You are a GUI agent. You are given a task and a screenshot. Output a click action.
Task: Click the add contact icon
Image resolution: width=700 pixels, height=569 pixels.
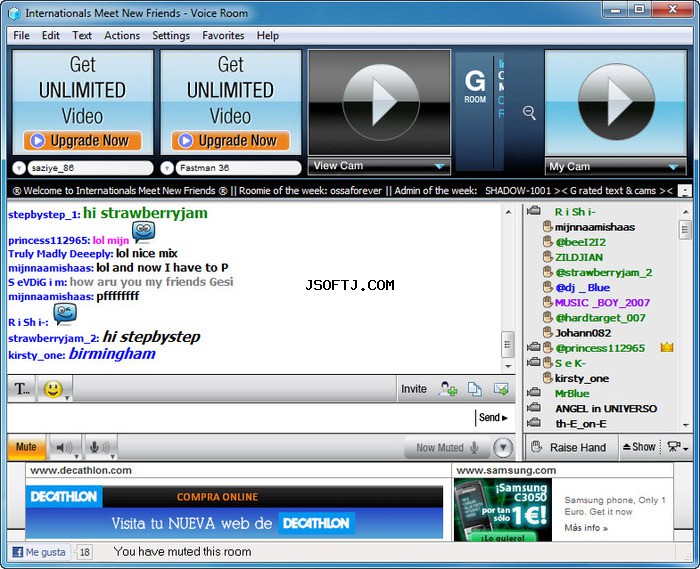click(448, 389)
